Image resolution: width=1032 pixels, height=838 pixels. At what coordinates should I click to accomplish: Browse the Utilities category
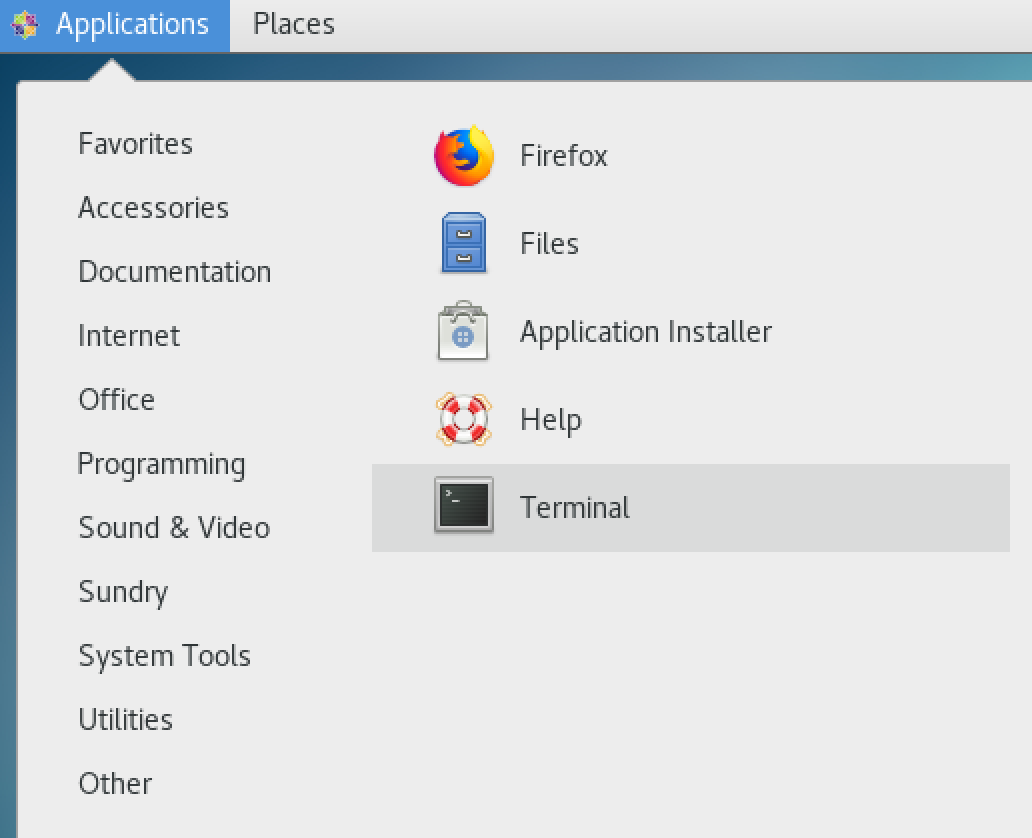[126, 720]
